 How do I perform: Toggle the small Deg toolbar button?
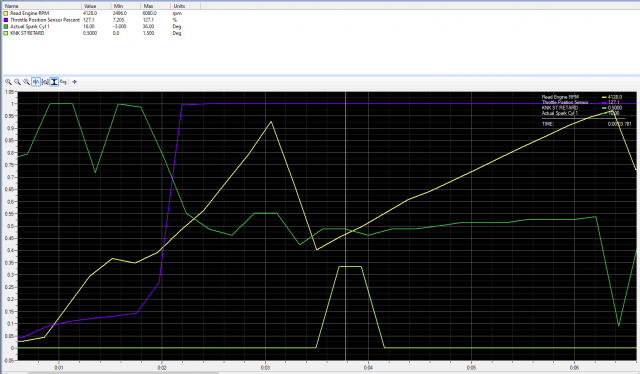63,82
